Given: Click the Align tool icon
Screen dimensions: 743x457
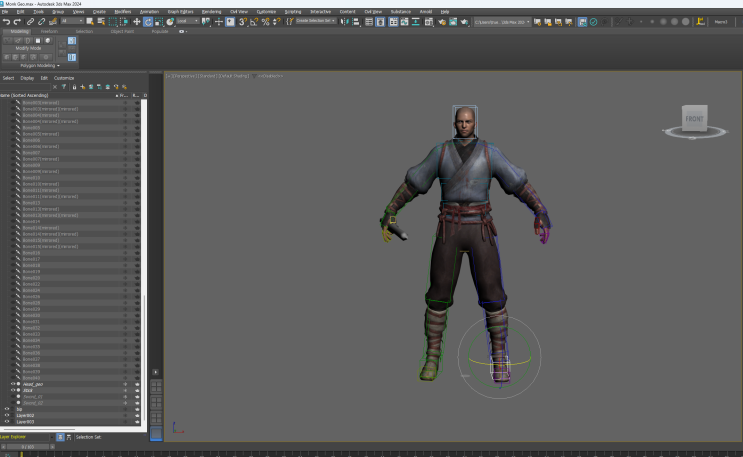Looking at the screenshot, I should 356,22.
